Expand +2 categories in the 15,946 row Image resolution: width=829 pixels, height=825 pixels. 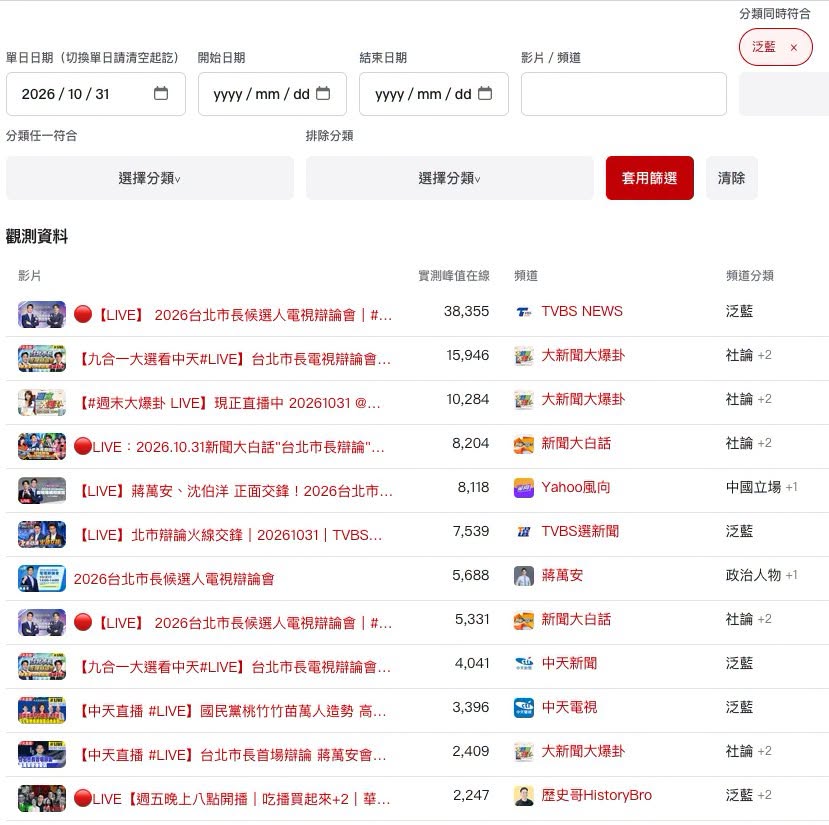coord(764,355)
